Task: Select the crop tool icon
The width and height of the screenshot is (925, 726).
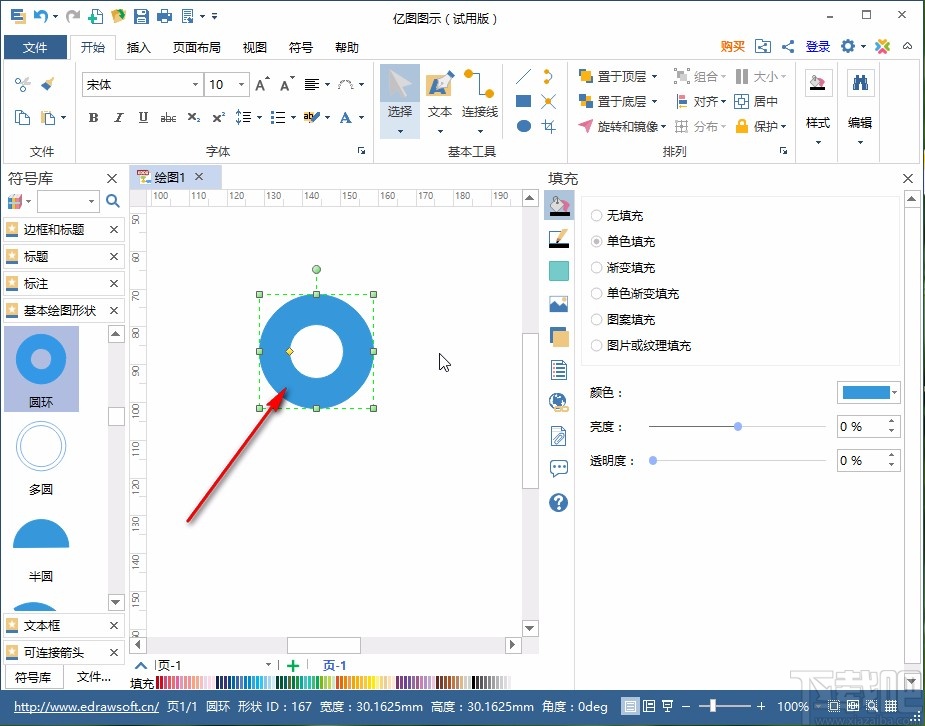Action: pyautogui.click(x=549, y=126)
